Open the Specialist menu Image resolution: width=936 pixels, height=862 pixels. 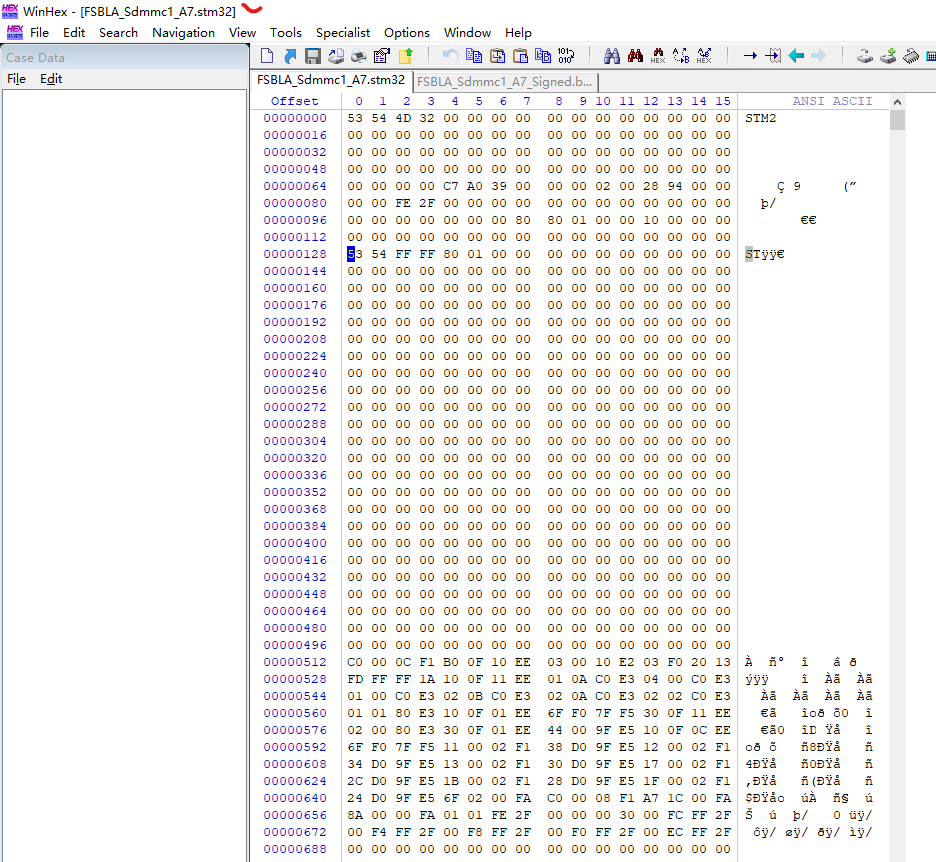342,32
